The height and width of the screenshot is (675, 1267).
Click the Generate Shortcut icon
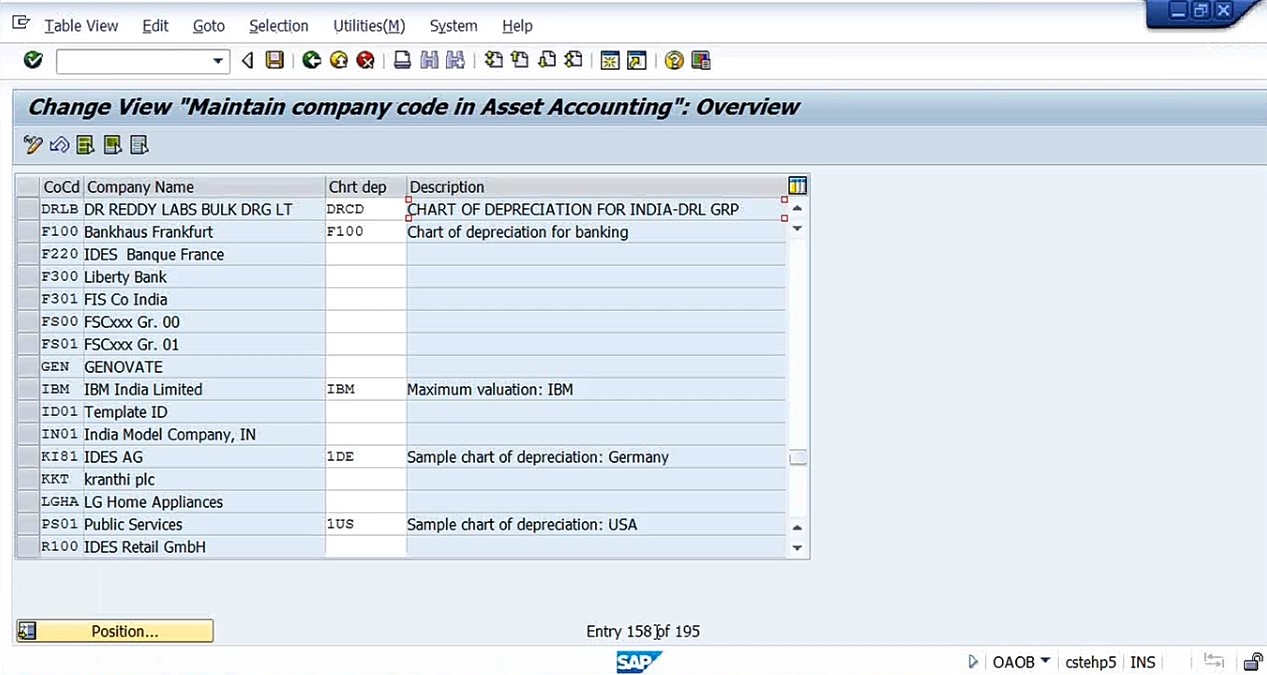637,61
